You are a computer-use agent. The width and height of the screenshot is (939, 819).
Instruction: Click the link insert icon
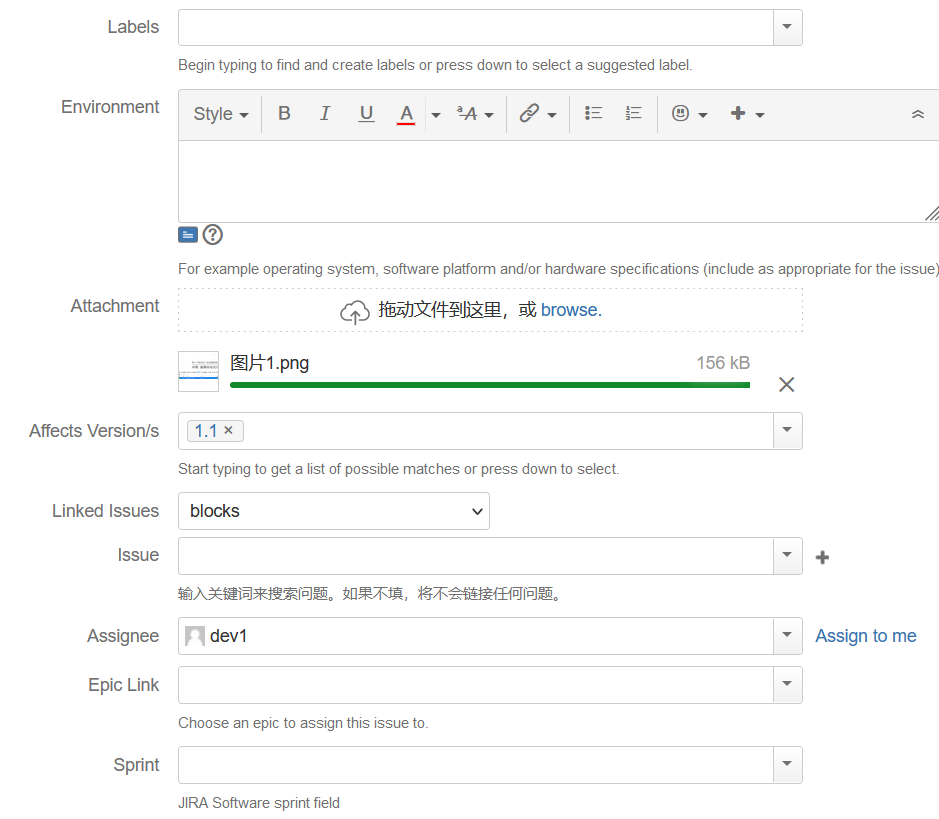pos(530,114)
